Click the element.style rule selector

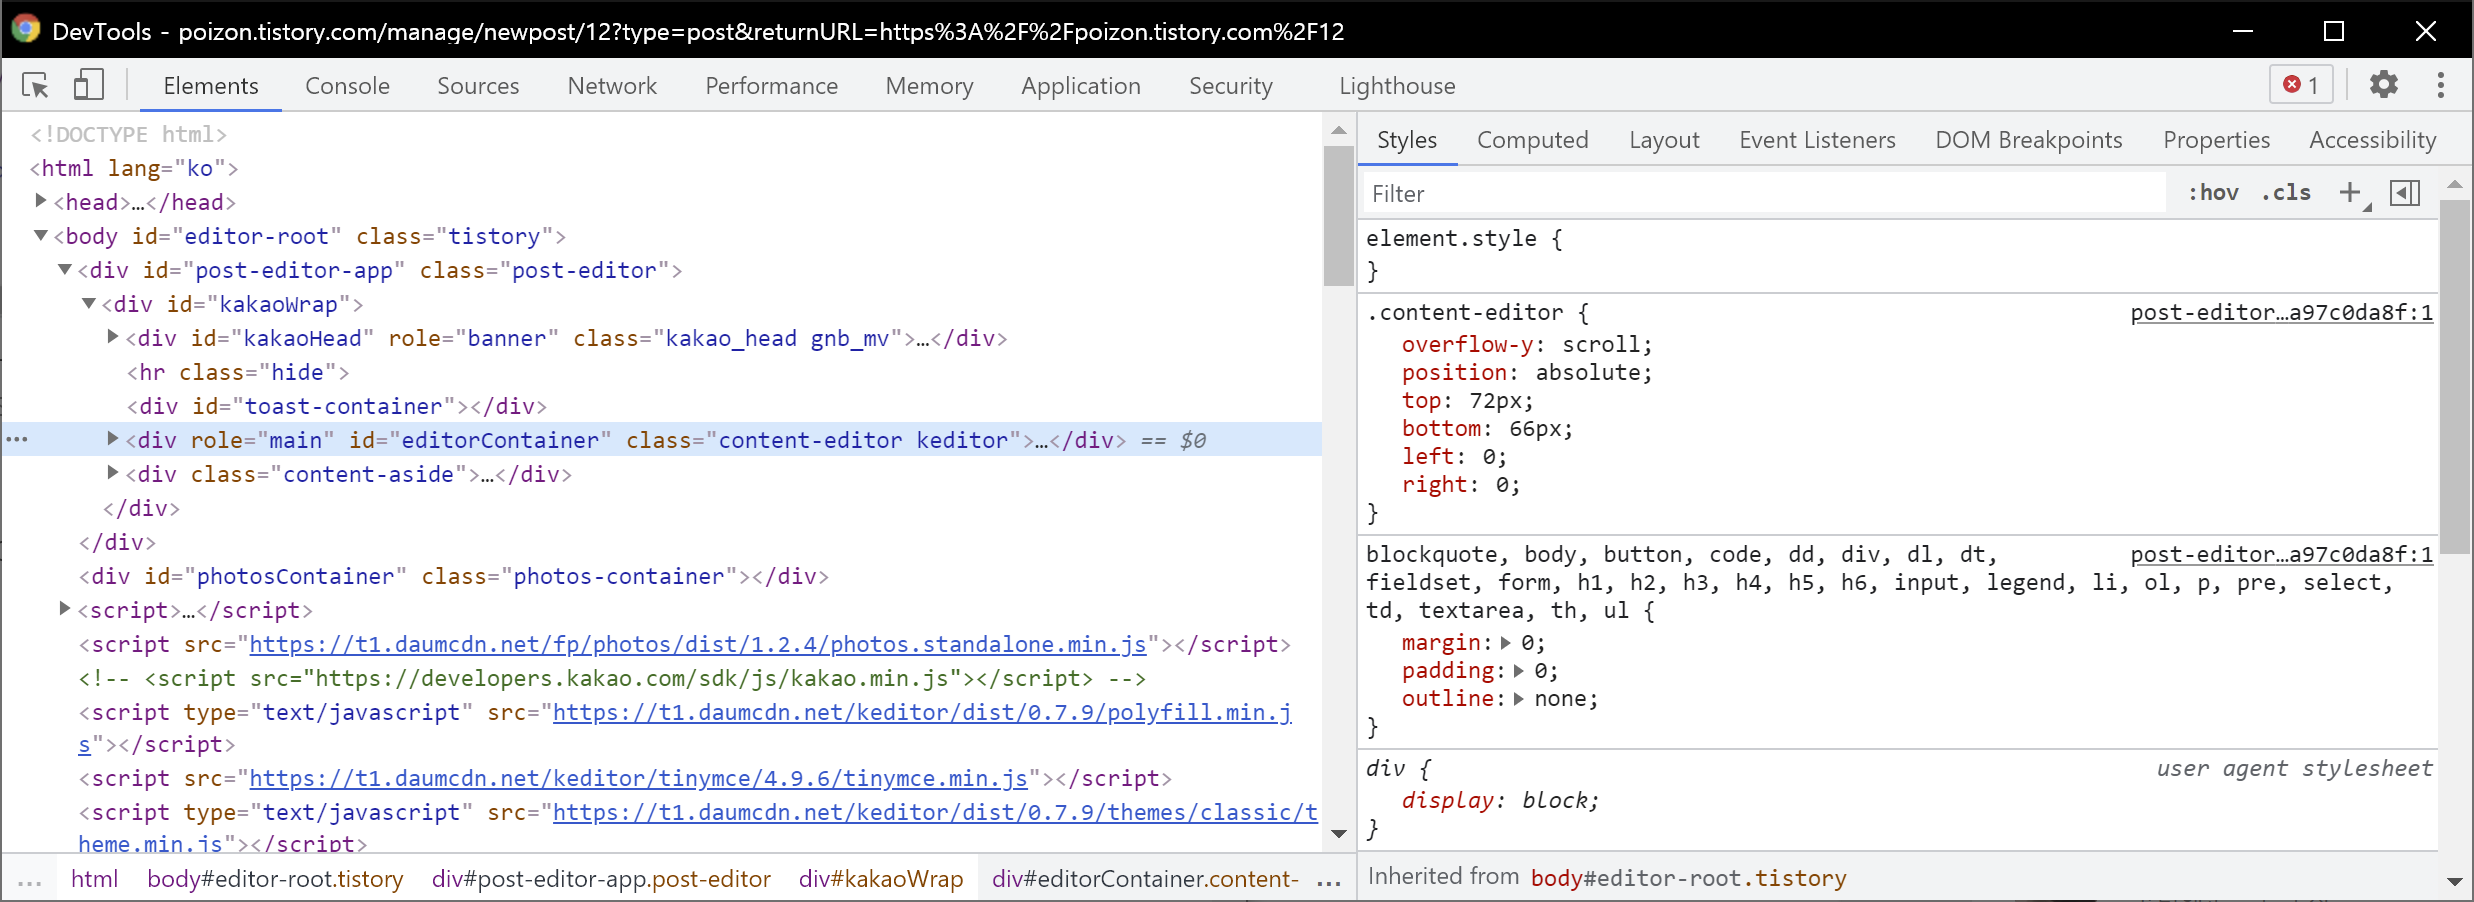tap(1451, 238)
